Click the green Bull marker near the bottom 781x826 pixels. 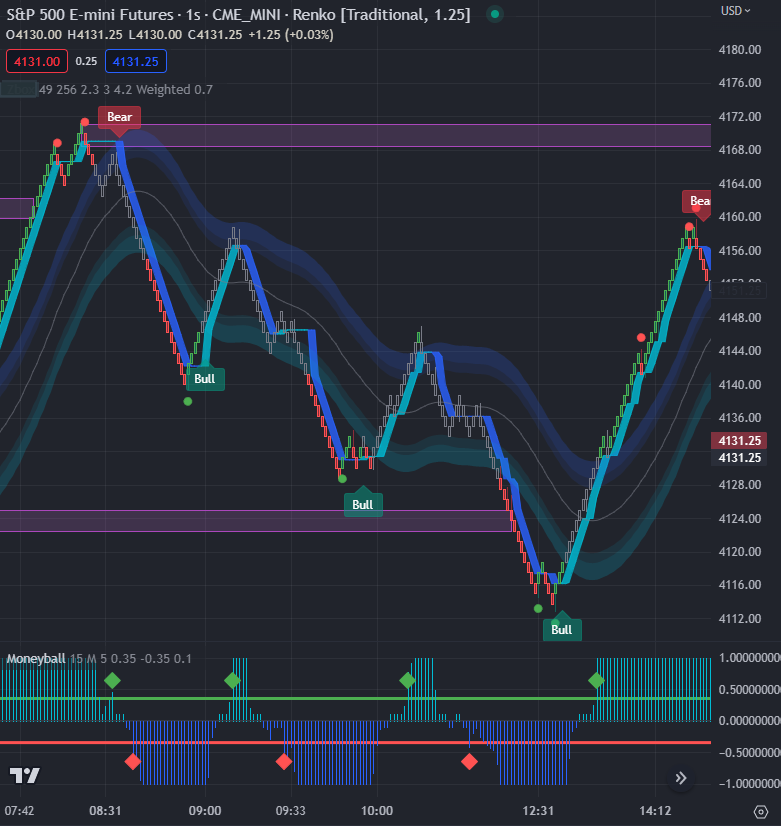562,629
